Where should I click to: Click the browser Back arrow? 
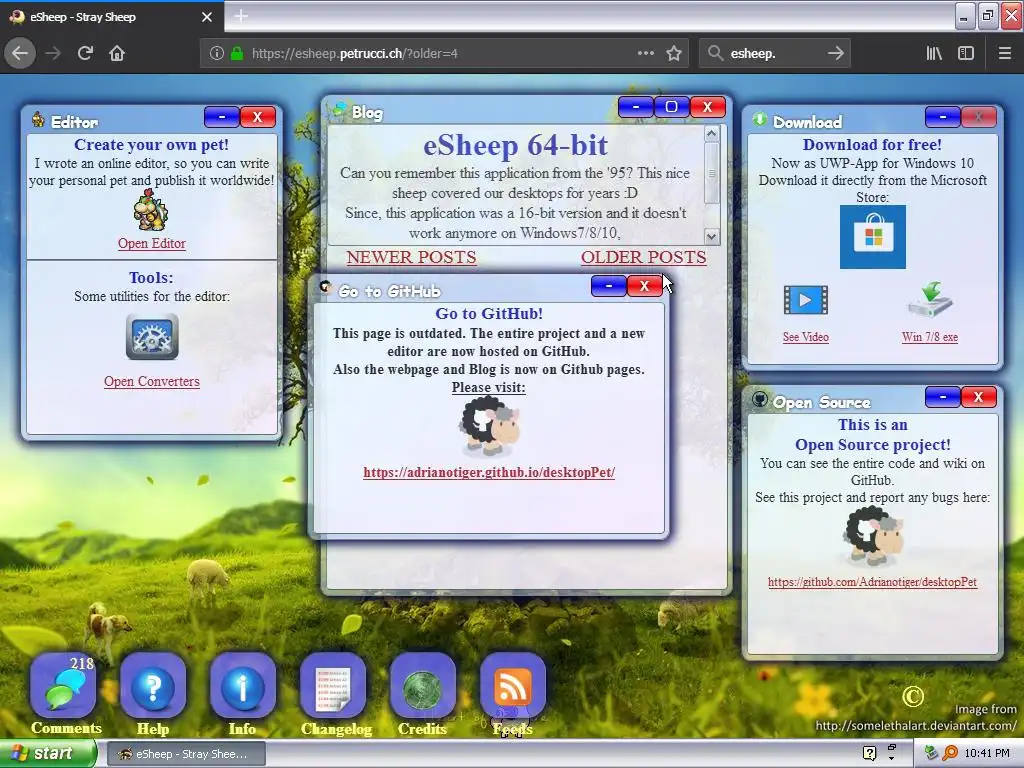(20, 54)
